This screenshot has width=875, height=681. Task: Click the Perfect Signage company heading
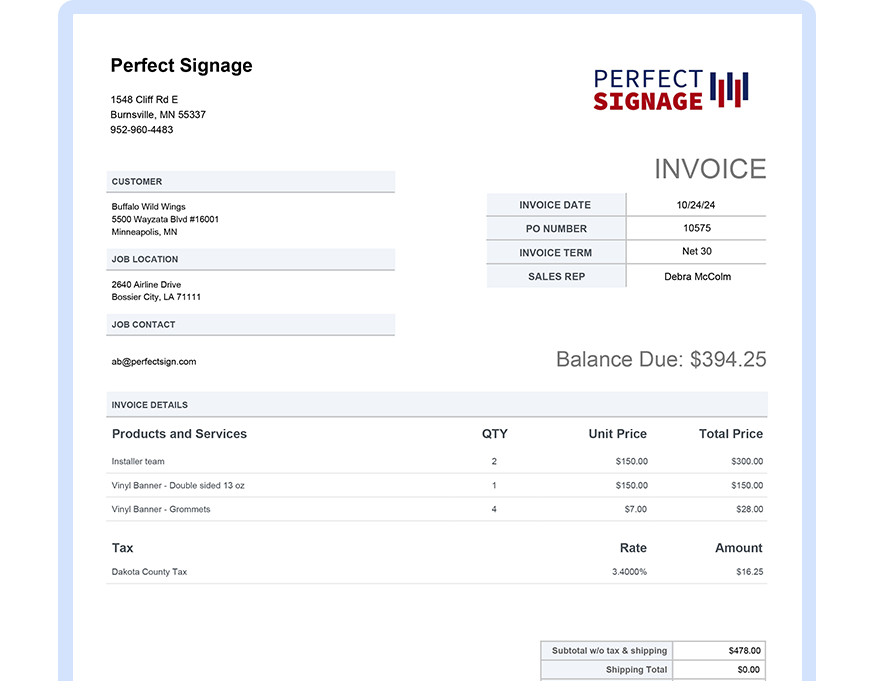pos(181,65)
